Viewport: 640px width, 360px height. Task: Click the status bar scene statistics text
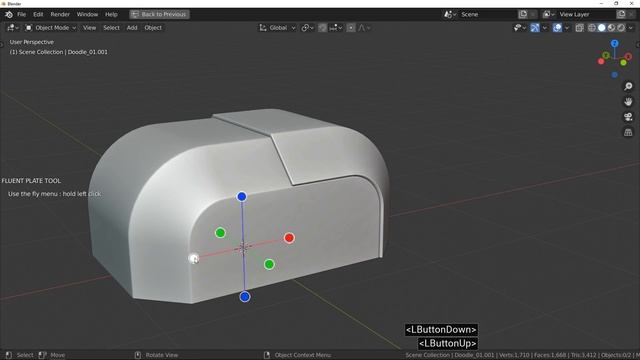[522, 355]
